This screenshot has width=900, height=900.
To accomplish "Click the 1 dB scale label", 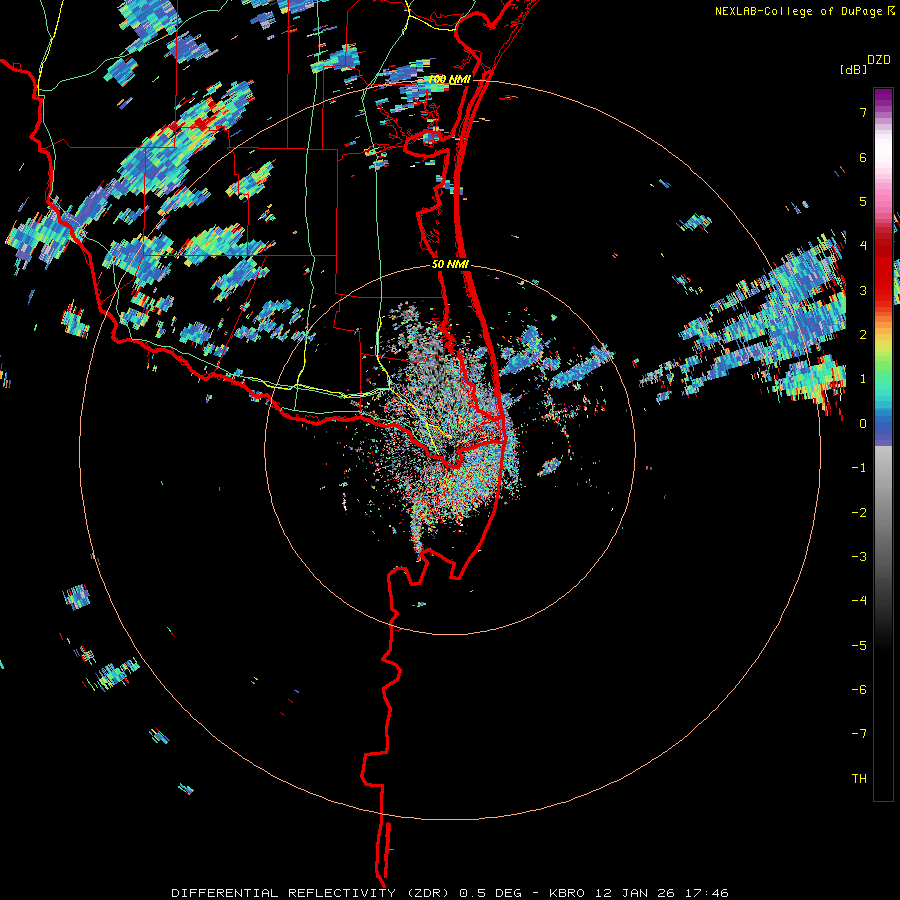I will pyautogui.click(x=863, y=379).
